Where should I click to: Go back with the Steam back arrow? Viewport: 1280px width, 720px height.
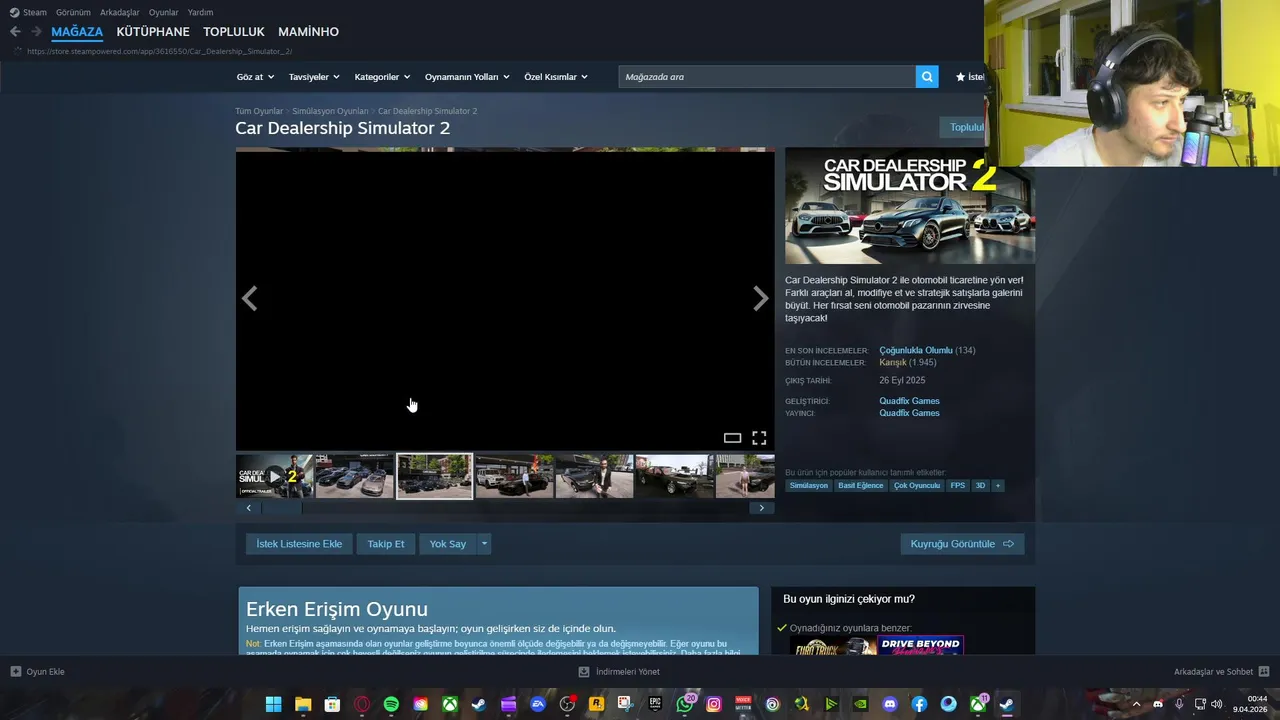tap(15, 32)
